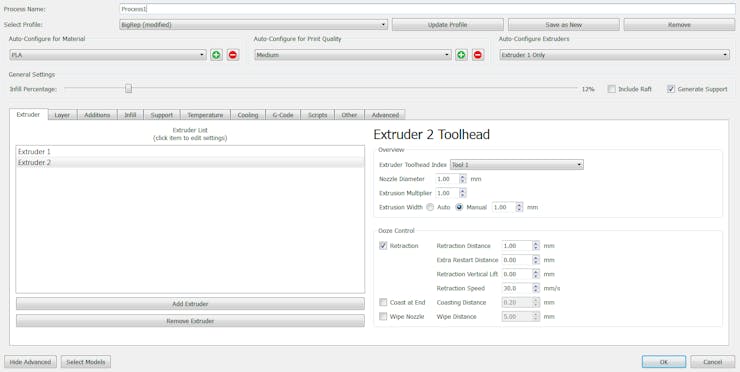Viewport: 740px width, 372px height.
Task: Click the Process Name input field
Action: pos(427,9)
